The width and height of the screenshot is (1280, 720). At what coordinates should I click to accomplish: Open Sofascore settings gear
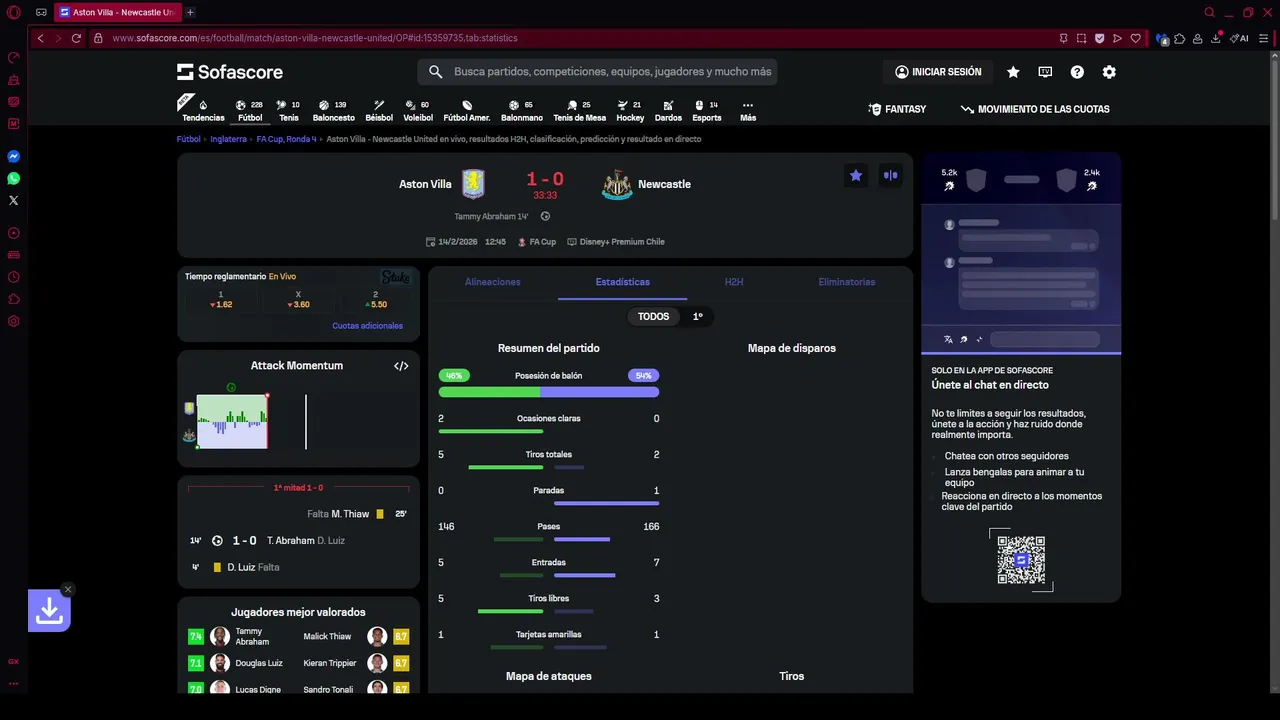[x=1109, y=72]
